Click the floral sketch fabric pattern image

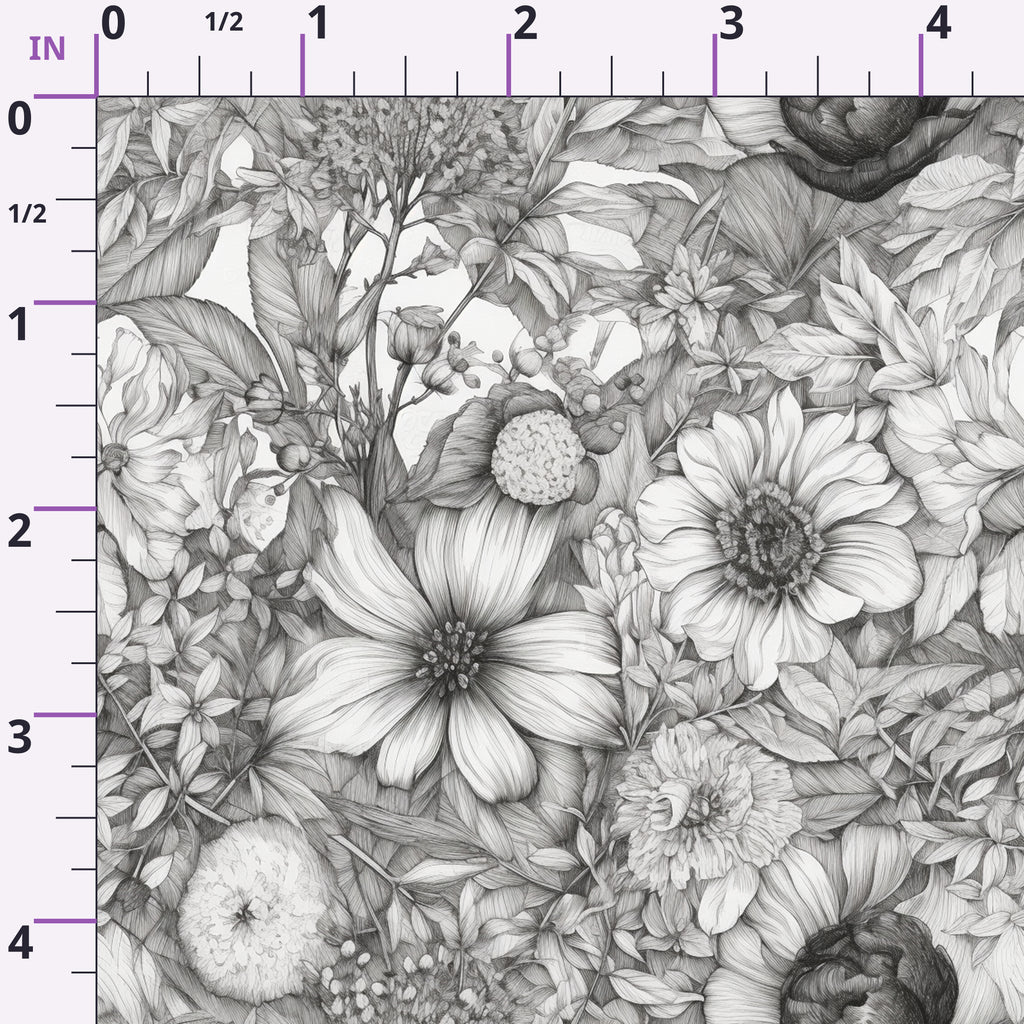click(x=560, y=560)
